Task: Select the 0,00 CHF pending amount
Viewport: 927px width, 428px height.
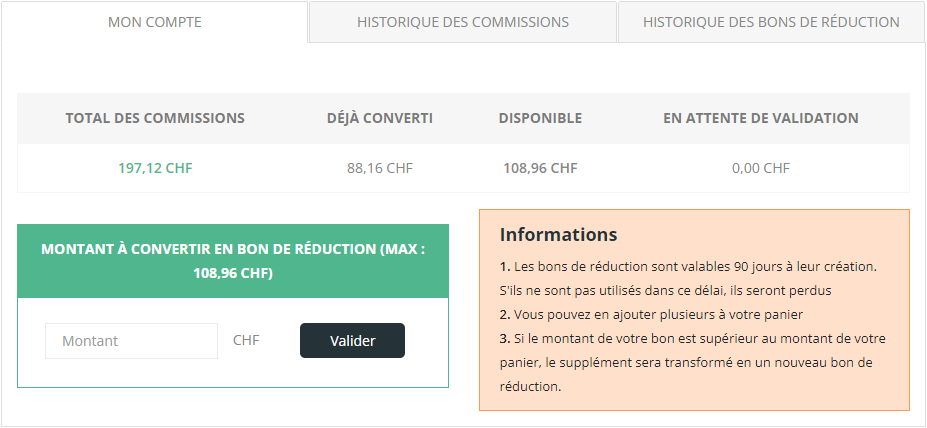Action: (761, 168)
